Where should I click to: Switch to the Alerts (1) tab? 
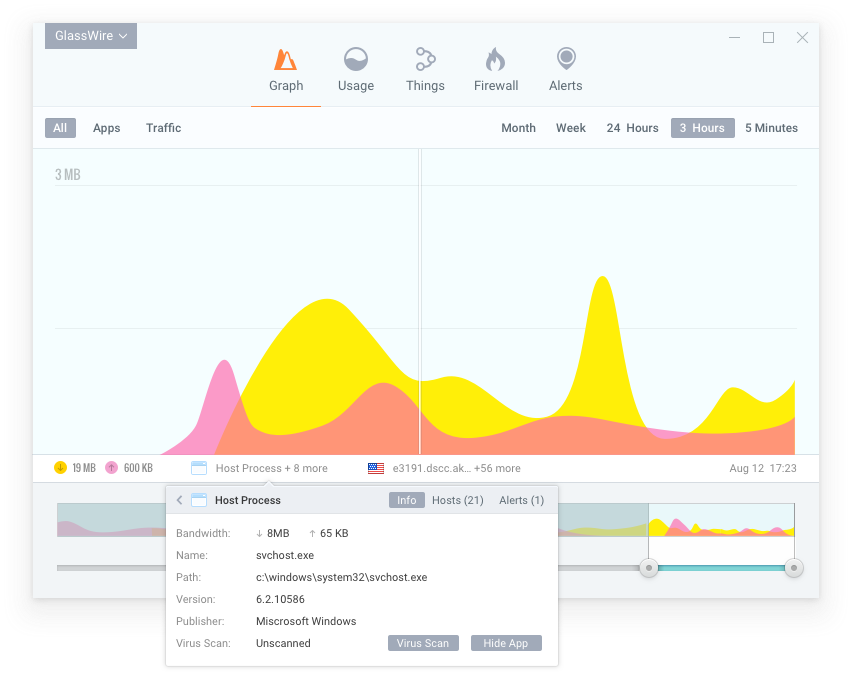pos(522,500)
